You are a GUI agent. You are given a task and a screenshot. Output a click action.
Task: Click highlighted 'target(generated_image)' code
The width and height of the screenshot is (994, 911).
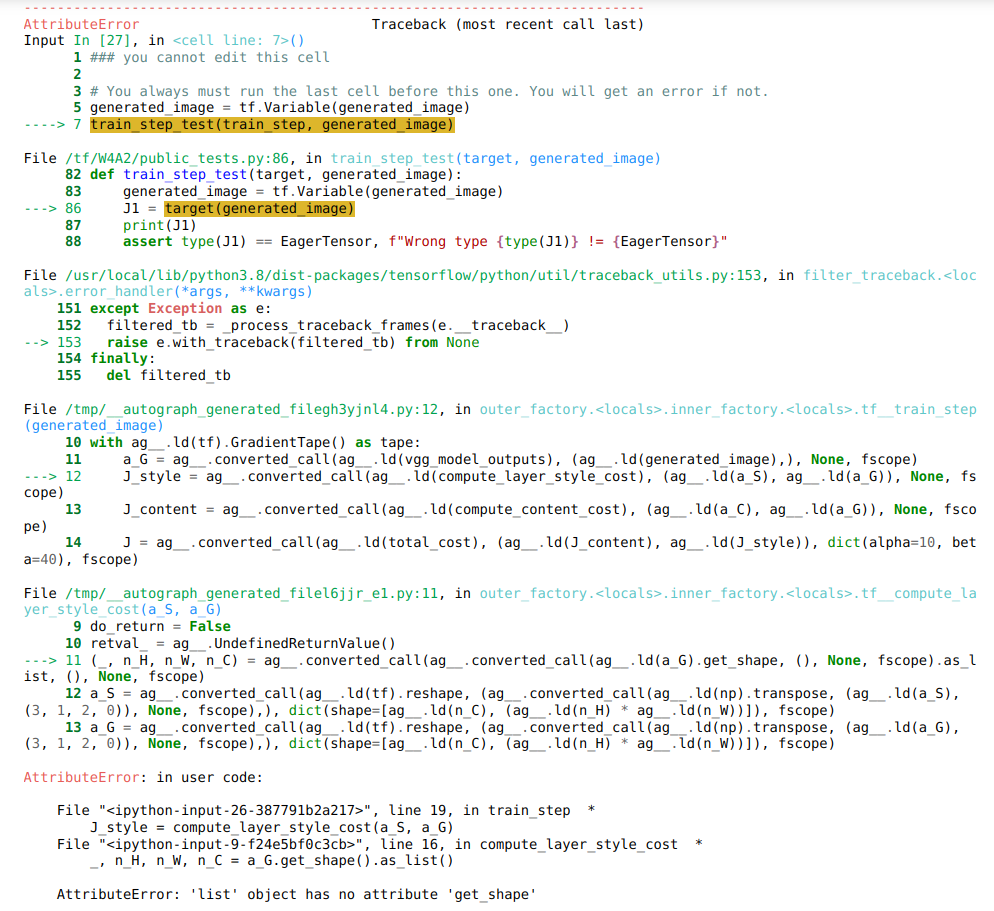tap(259, 209)
